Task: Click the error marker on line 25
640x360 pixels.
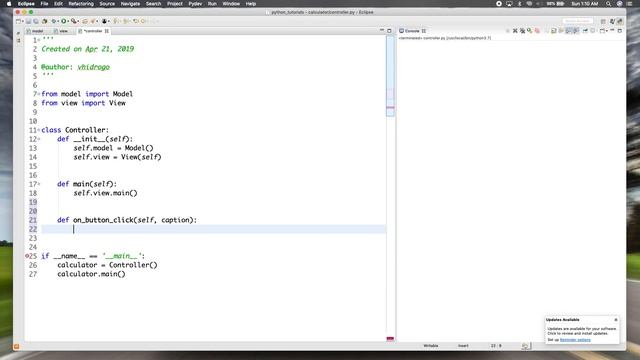Action: [x=27, y=256]
